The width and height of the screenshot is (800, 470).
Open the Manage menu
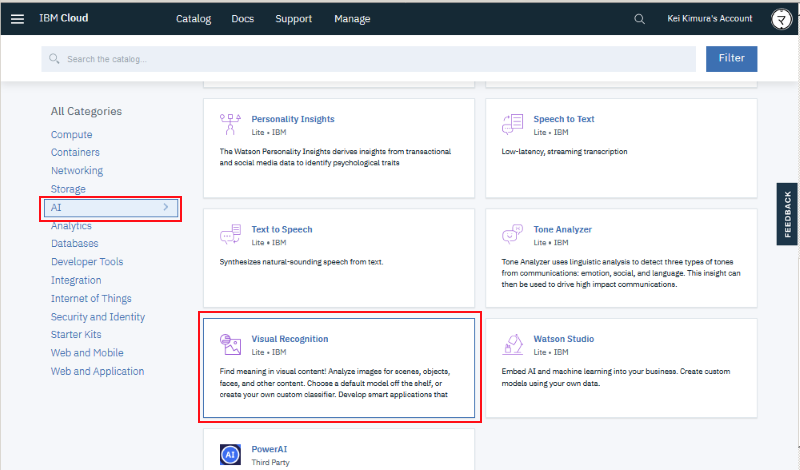point(352,19)
